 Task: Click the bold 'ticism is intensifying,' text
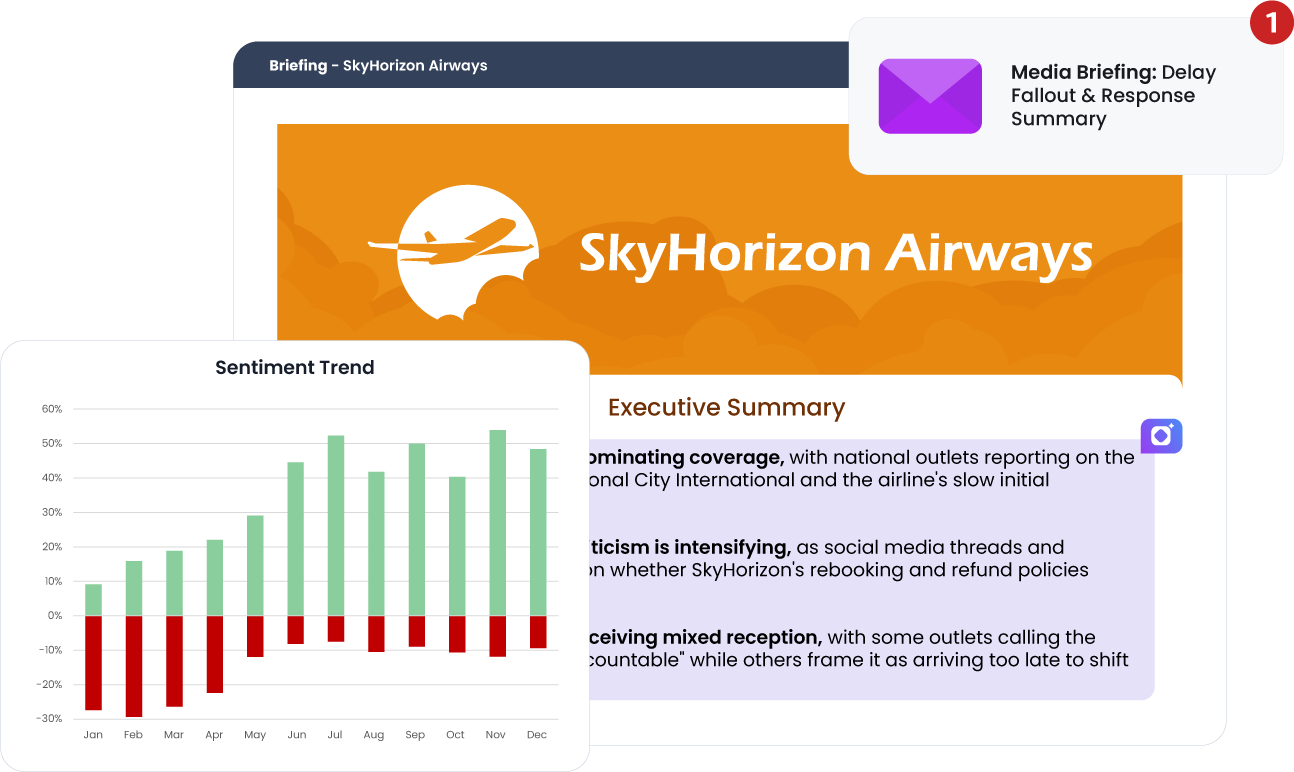[691, 548]
